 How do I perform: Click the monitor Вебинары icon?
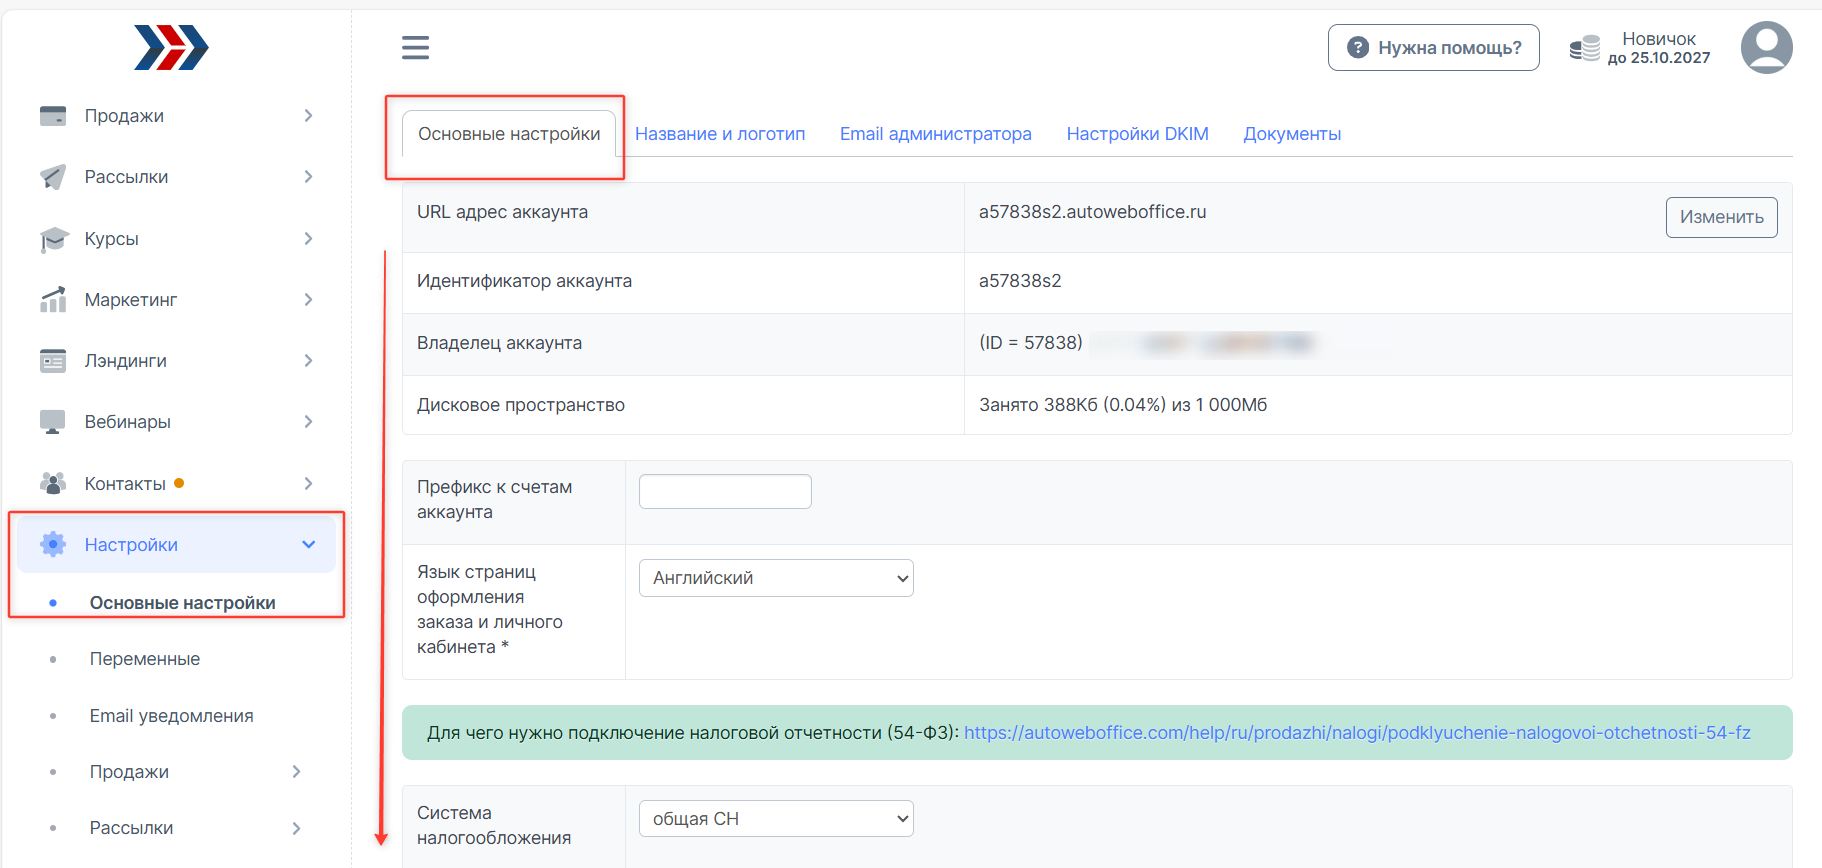[x=53, y=422]
